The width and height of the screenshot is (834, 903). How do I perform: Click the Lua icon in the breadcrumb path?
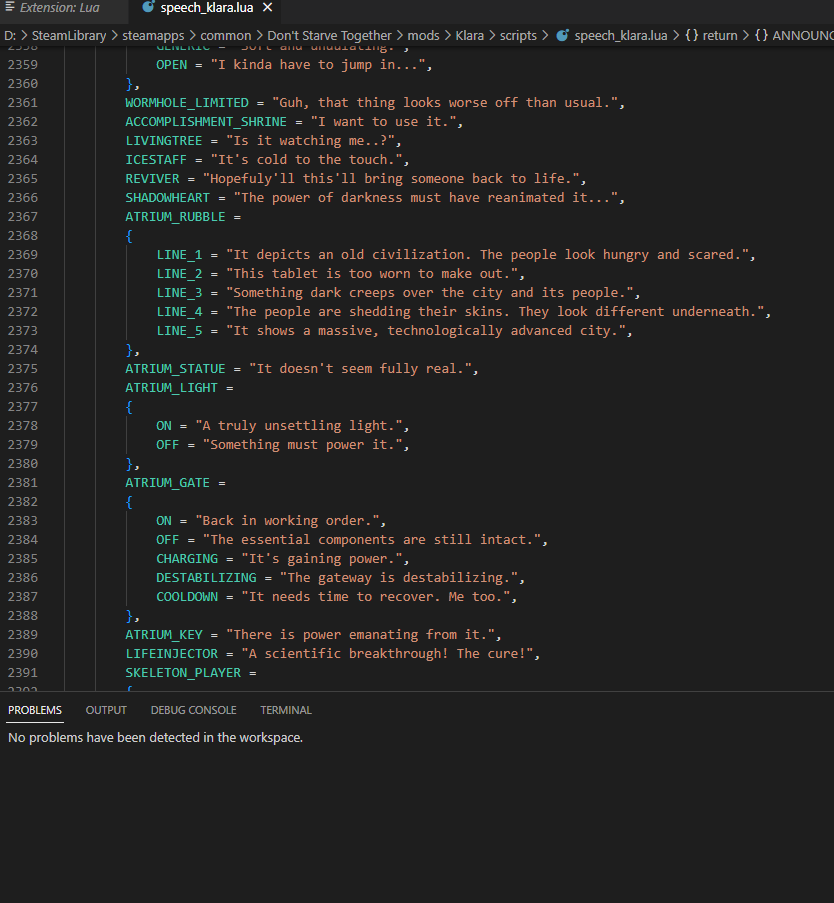point(562,36)
